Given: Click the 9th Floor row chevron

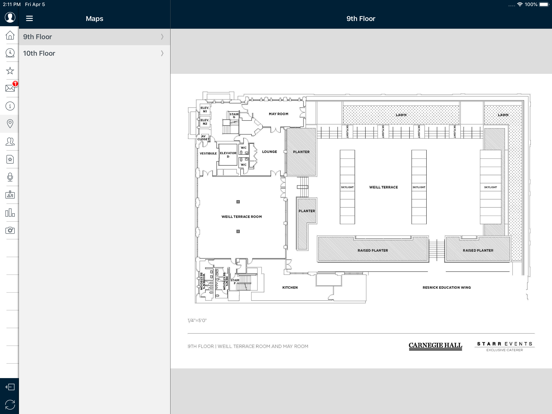Looking at the screenshot, I should pos(162,37).
